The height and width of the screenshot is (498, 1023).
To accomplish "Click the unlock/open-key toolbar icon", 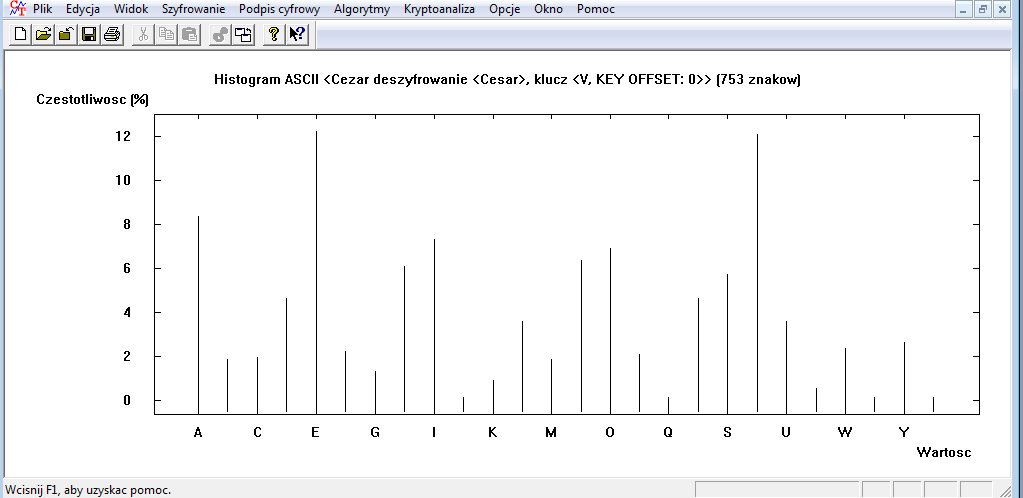I will point(65,34).
